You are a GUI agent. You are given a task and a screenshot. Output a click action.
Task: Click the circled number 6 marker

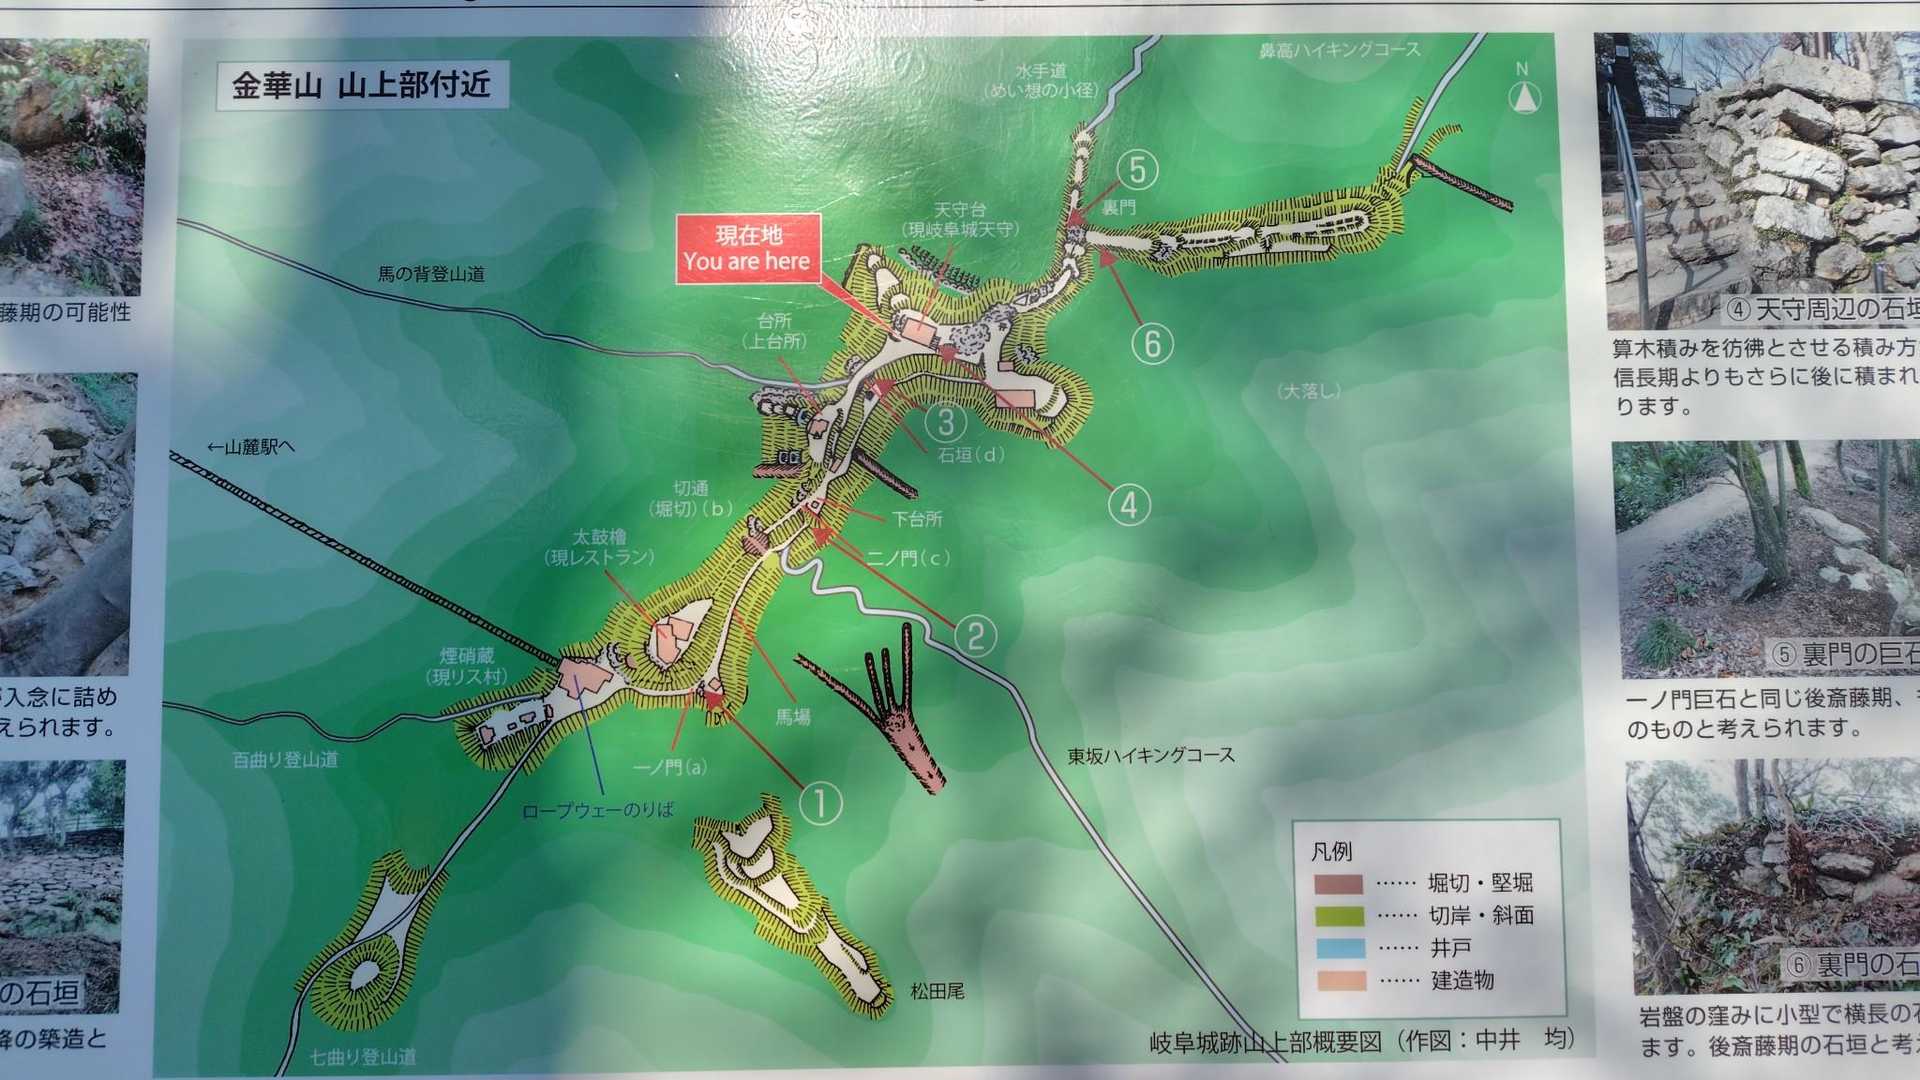tap(1152, 344)
